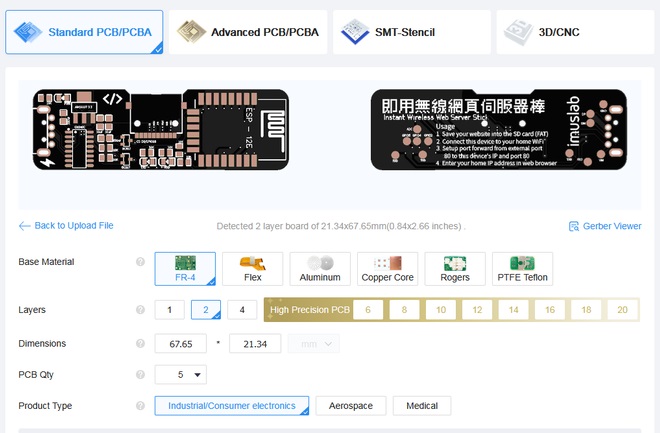The height and width of the screenshot is (433, 660).
Task: Click the Gerber Viewer icon
Action: (574, 226)
